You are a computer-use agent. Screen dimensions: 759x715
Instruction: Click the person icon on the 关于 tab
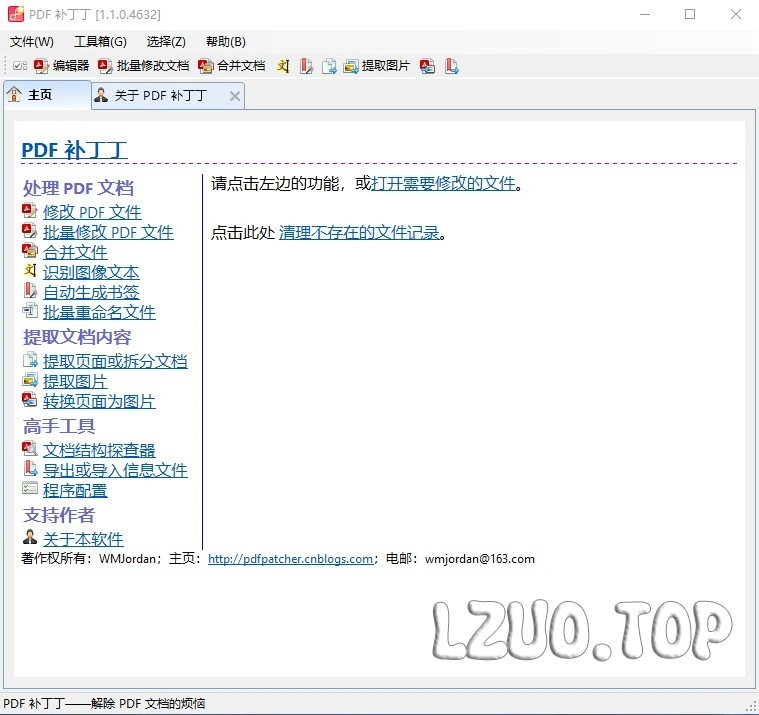(x=101, y=95)
